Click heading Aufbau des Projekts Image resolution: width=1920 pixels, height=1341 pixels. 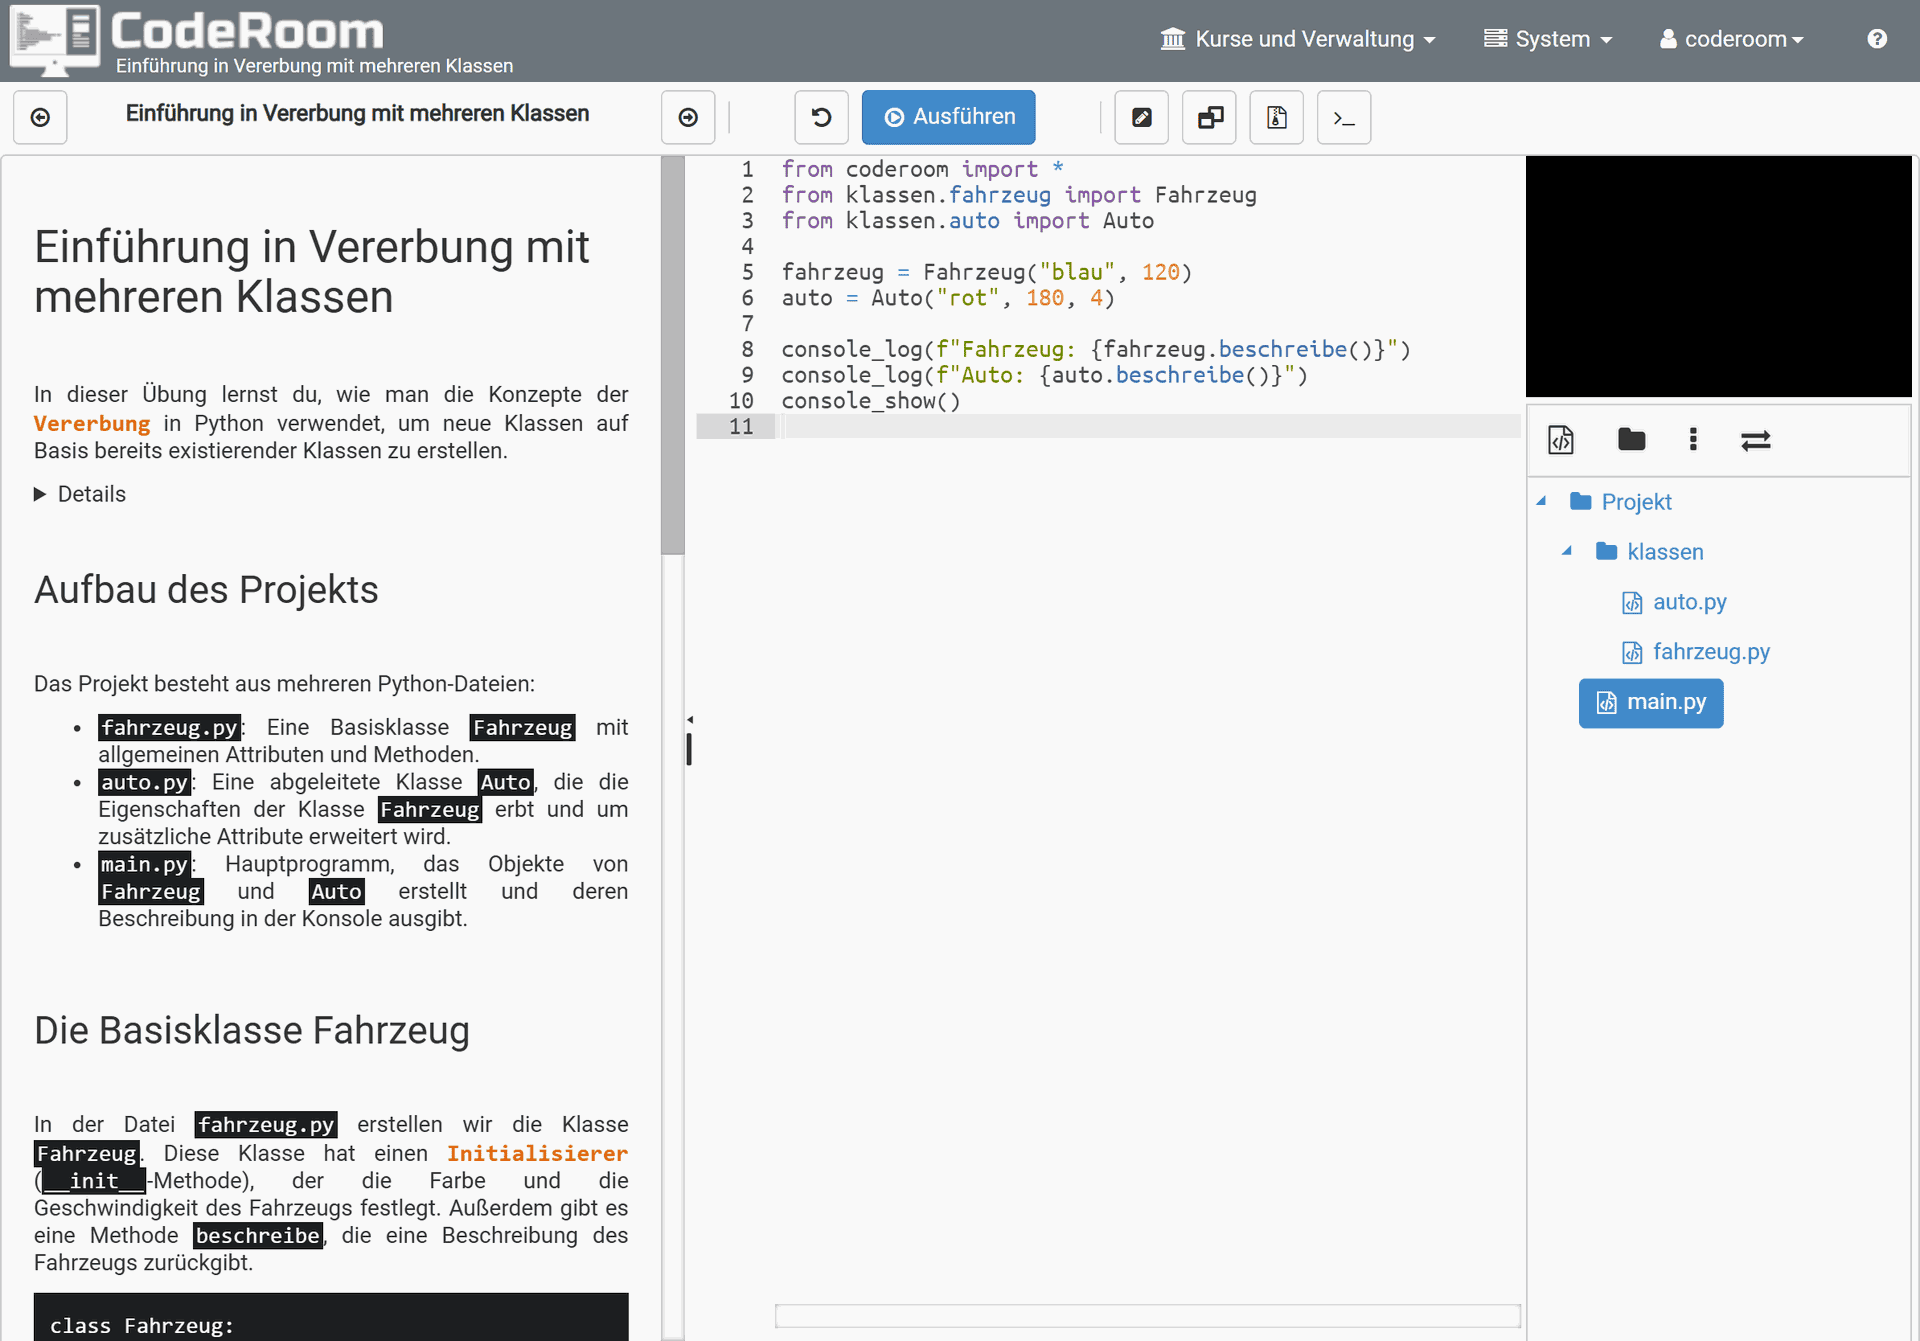(x=206, y=590)
